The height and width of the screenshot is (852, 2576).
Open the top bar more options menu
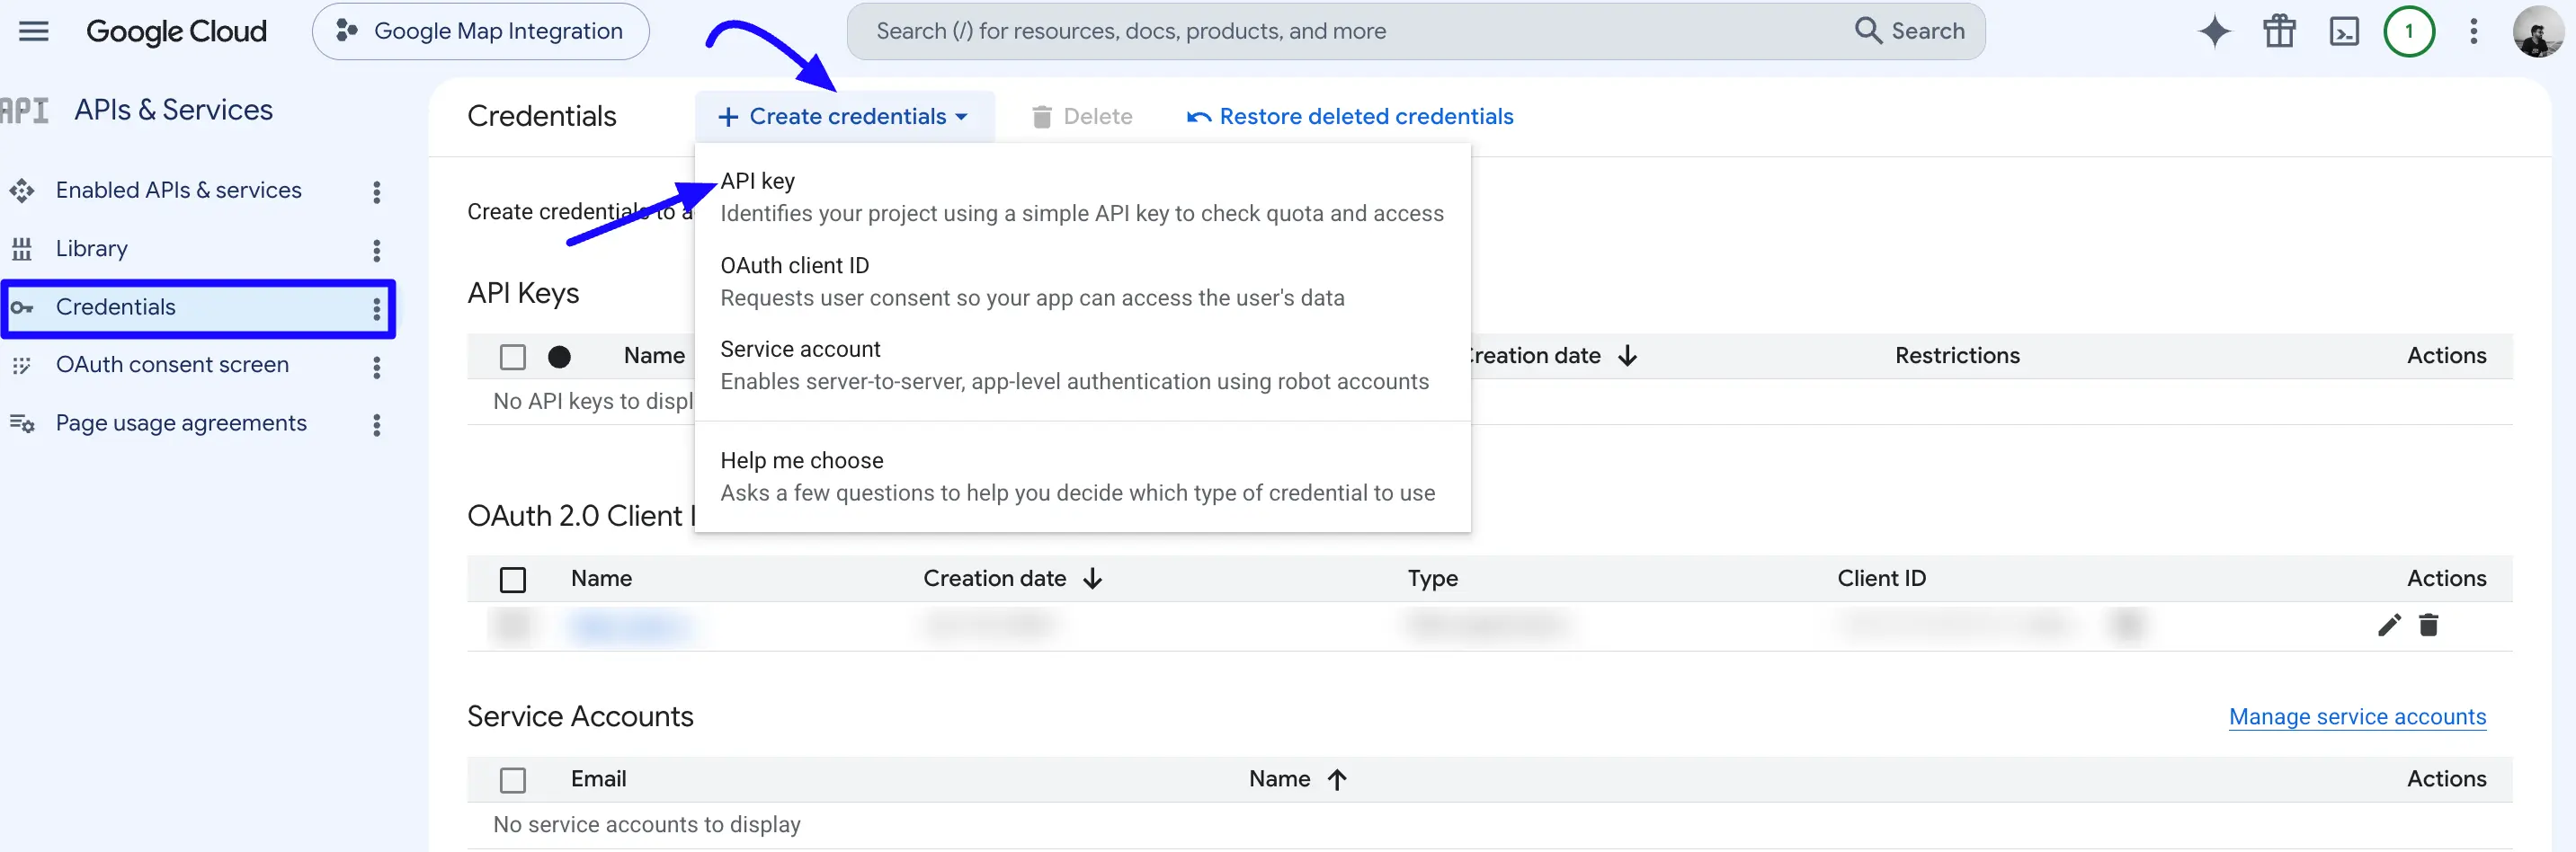(2473, 31)
